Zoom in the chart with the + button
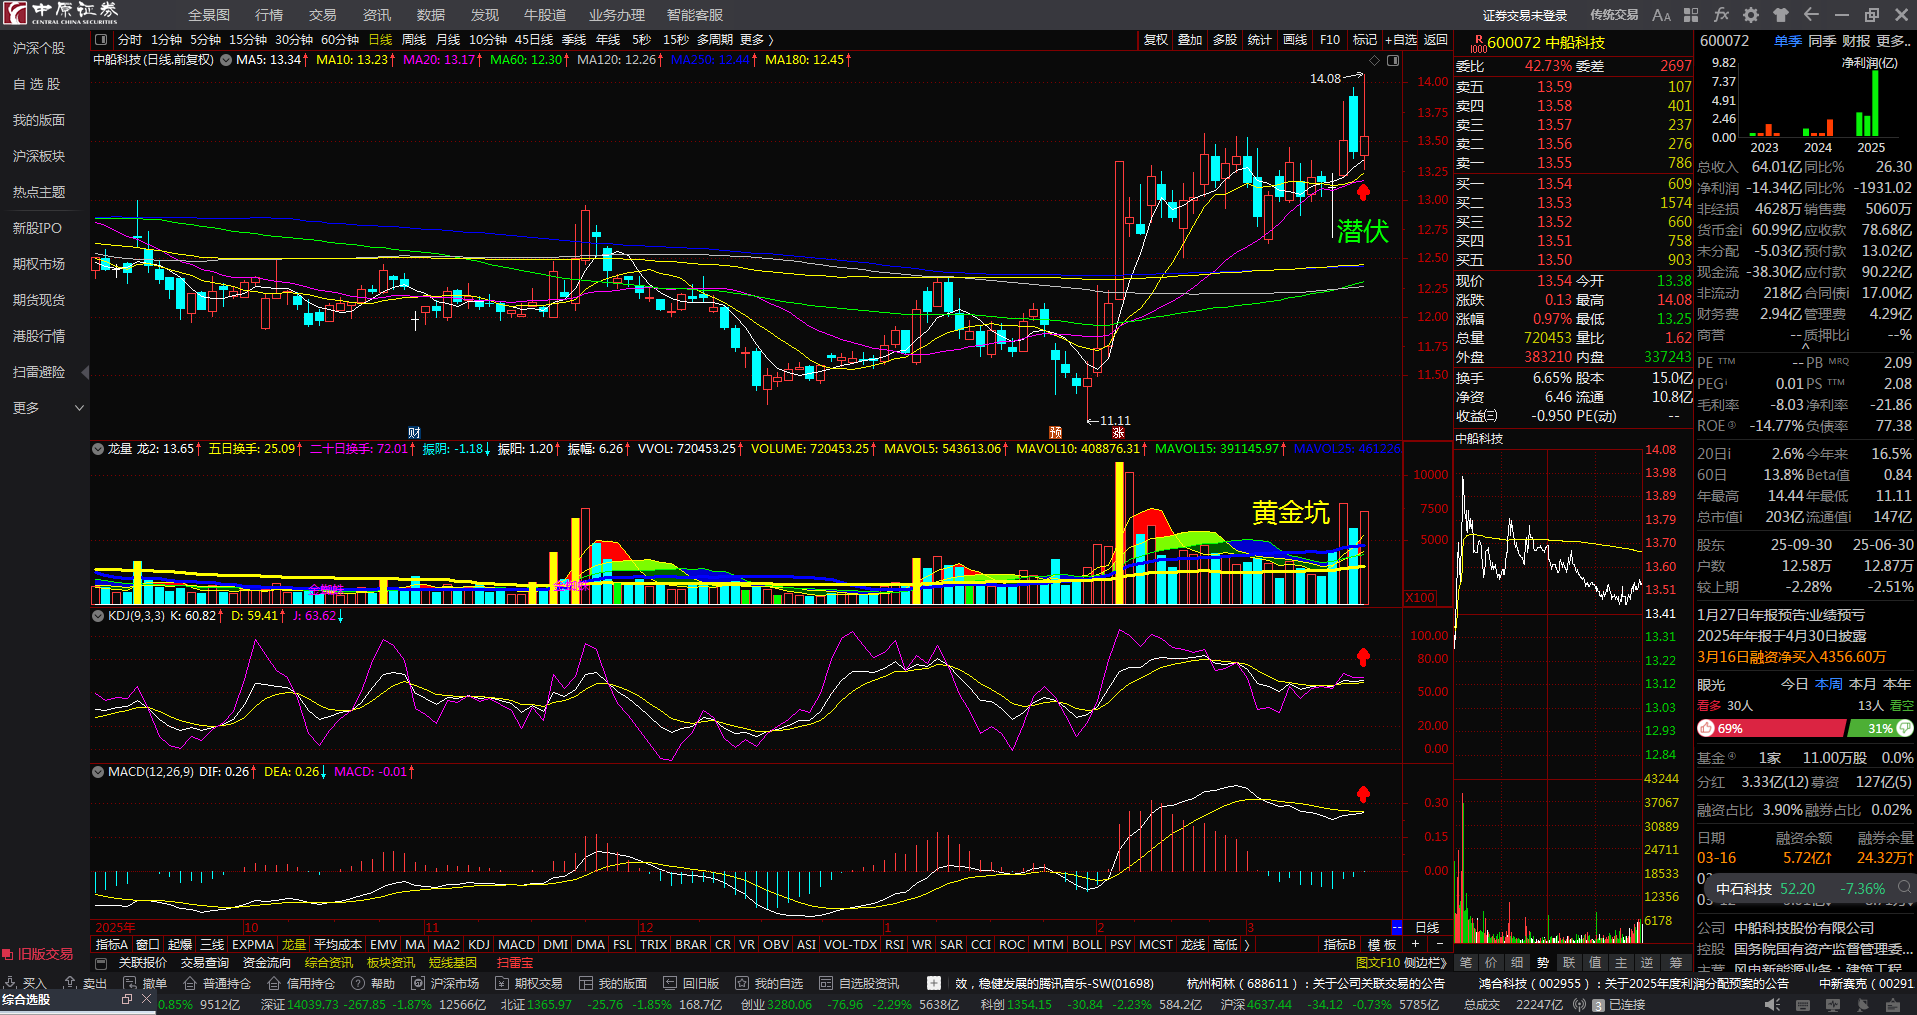Viewport: 1917px width, 1015px height. click(x=1415, y=944)
